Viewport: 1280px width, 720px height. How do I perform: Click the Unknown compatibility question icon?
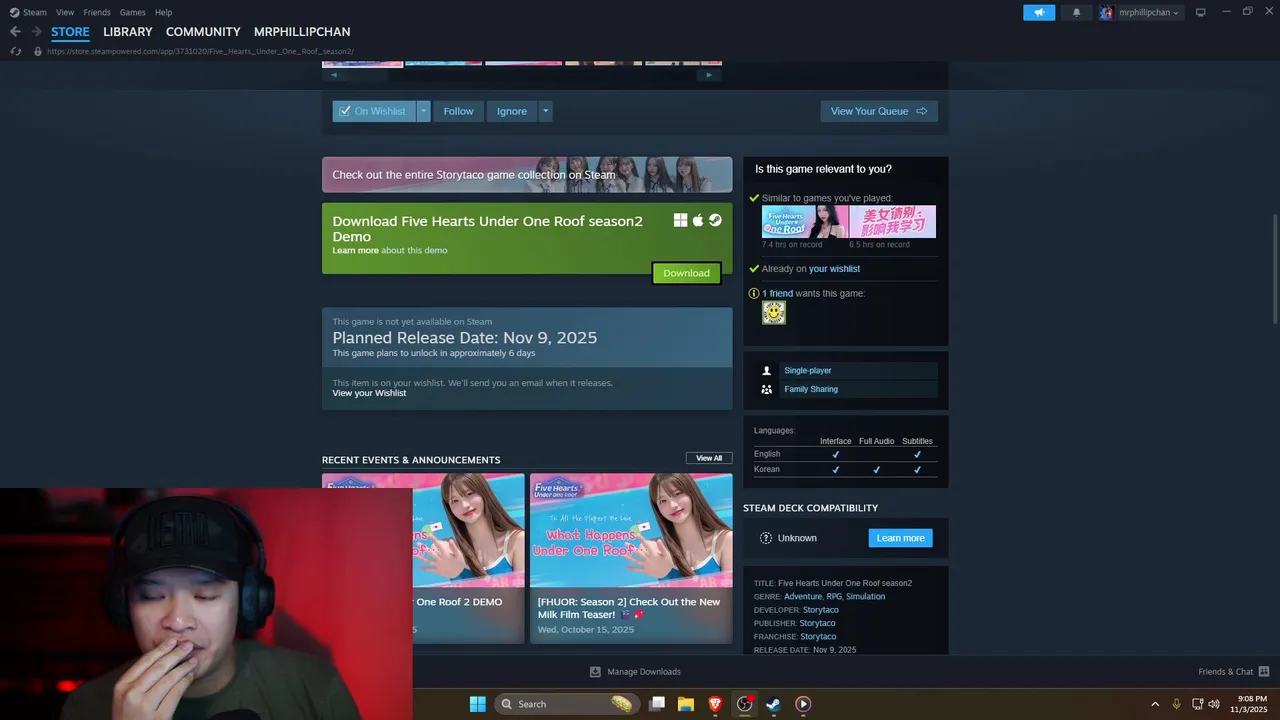click(766, 538)
